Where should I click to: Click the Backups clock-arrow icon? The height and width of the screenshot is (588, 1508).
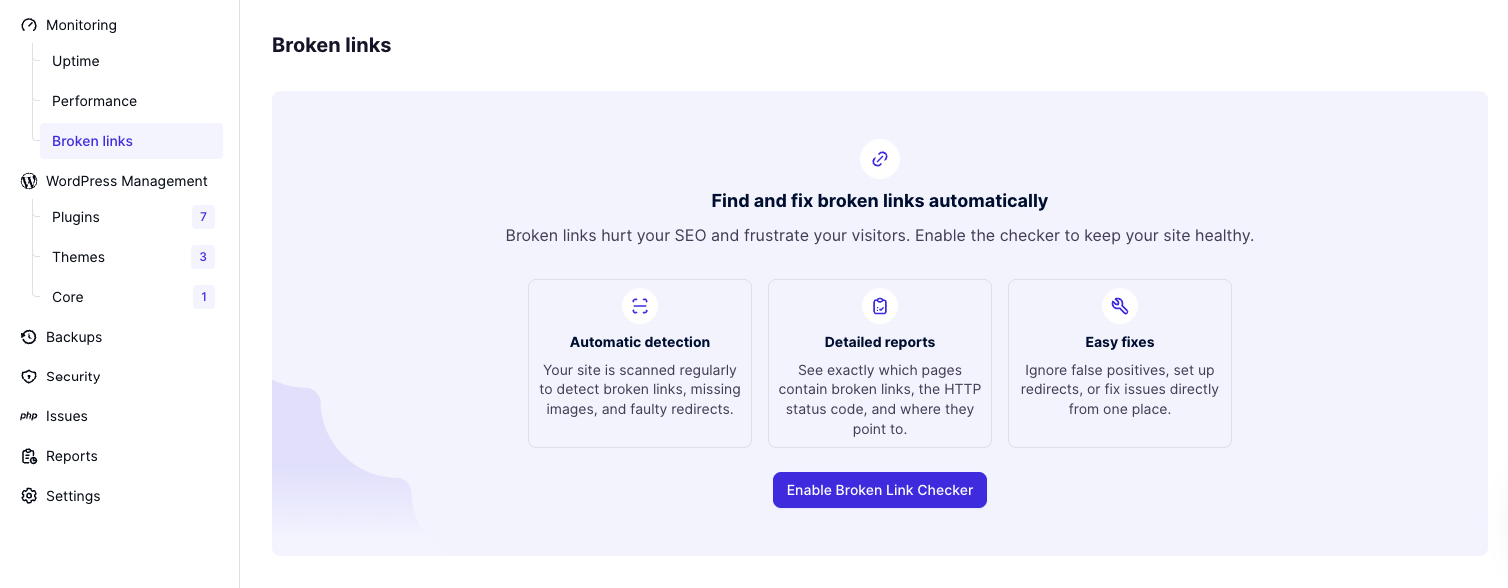click(29, 337)
